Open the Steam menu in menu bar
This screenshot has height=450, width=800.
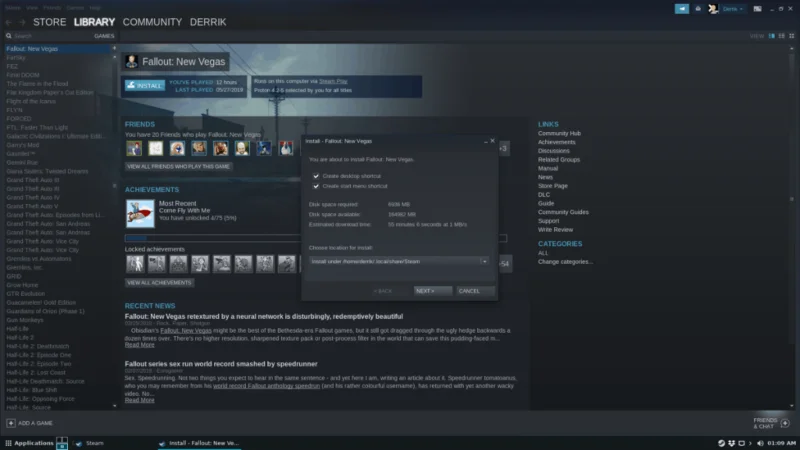coord(13,8)
